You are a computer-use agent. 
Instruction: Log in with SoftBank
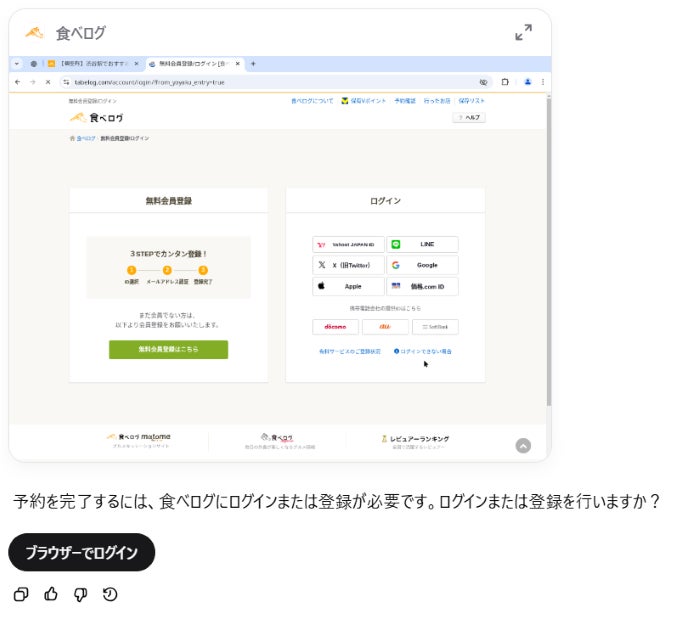pos(435,327)
